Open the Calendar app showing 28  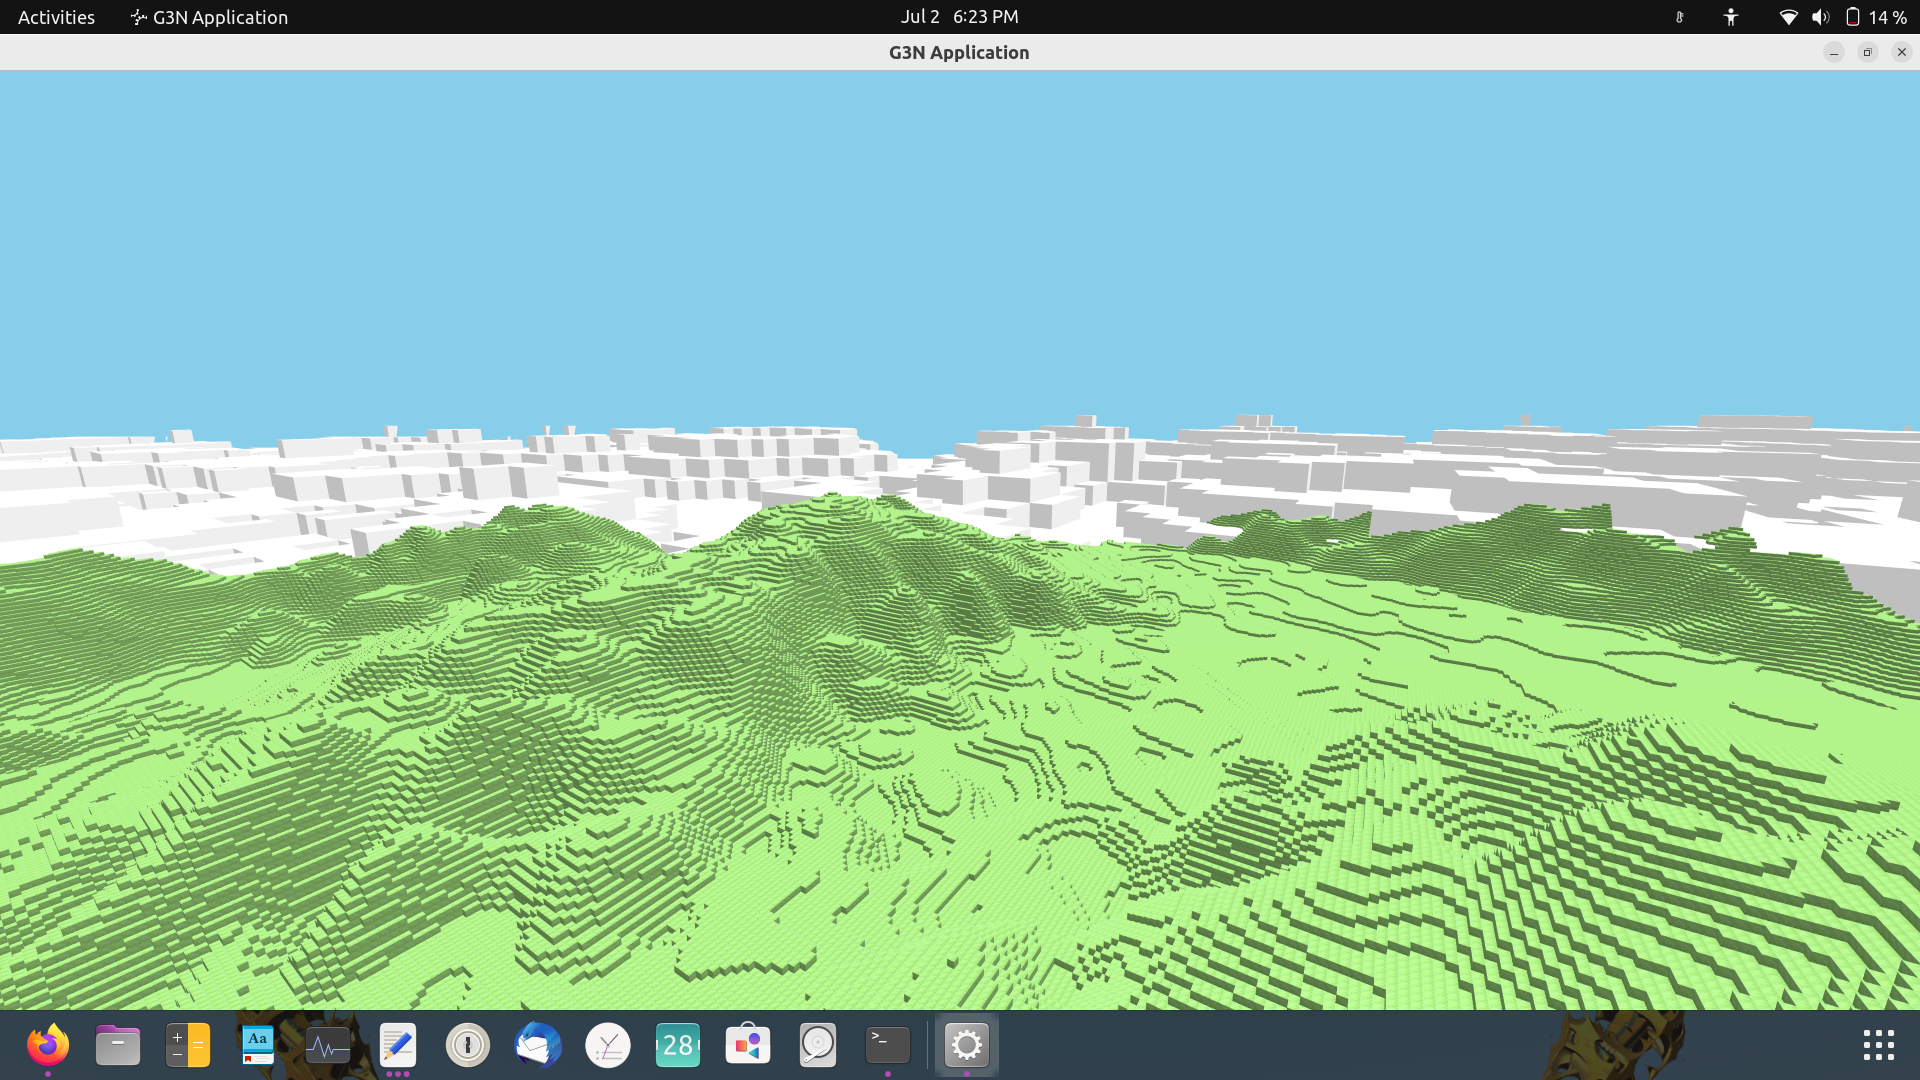678,1046
